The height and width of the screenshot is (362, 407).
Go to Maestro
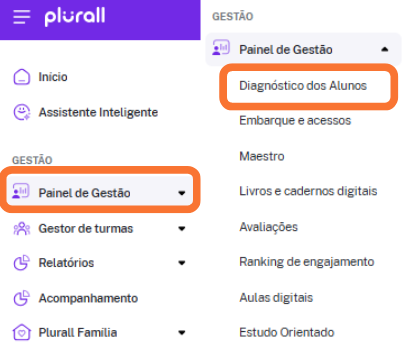click(x=262, y=156)
